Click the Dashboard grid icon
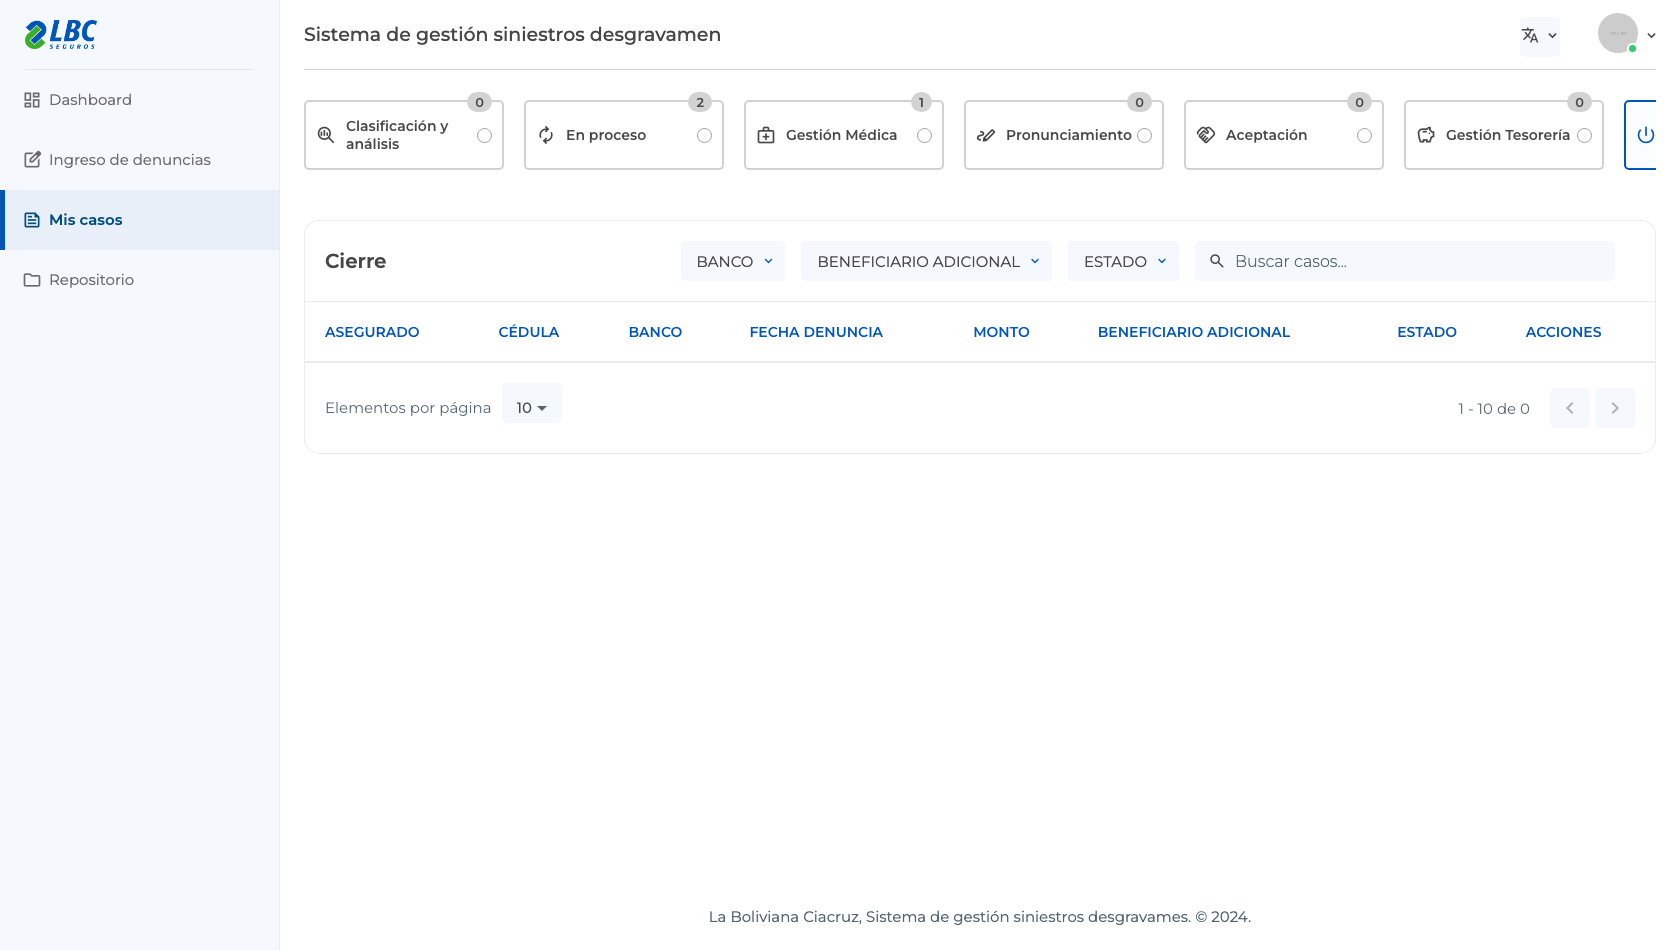Screen dimensions: 1680x950 pos(32,100)
